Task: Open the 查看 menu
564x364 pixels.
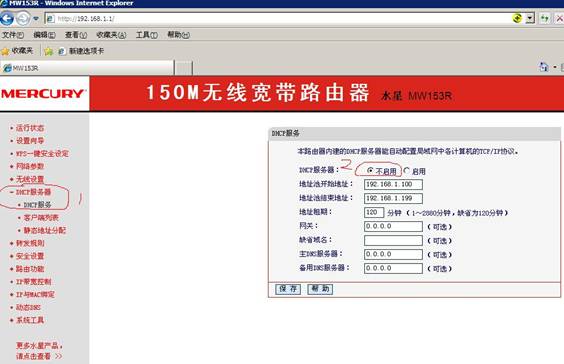Action: [76, 35]
